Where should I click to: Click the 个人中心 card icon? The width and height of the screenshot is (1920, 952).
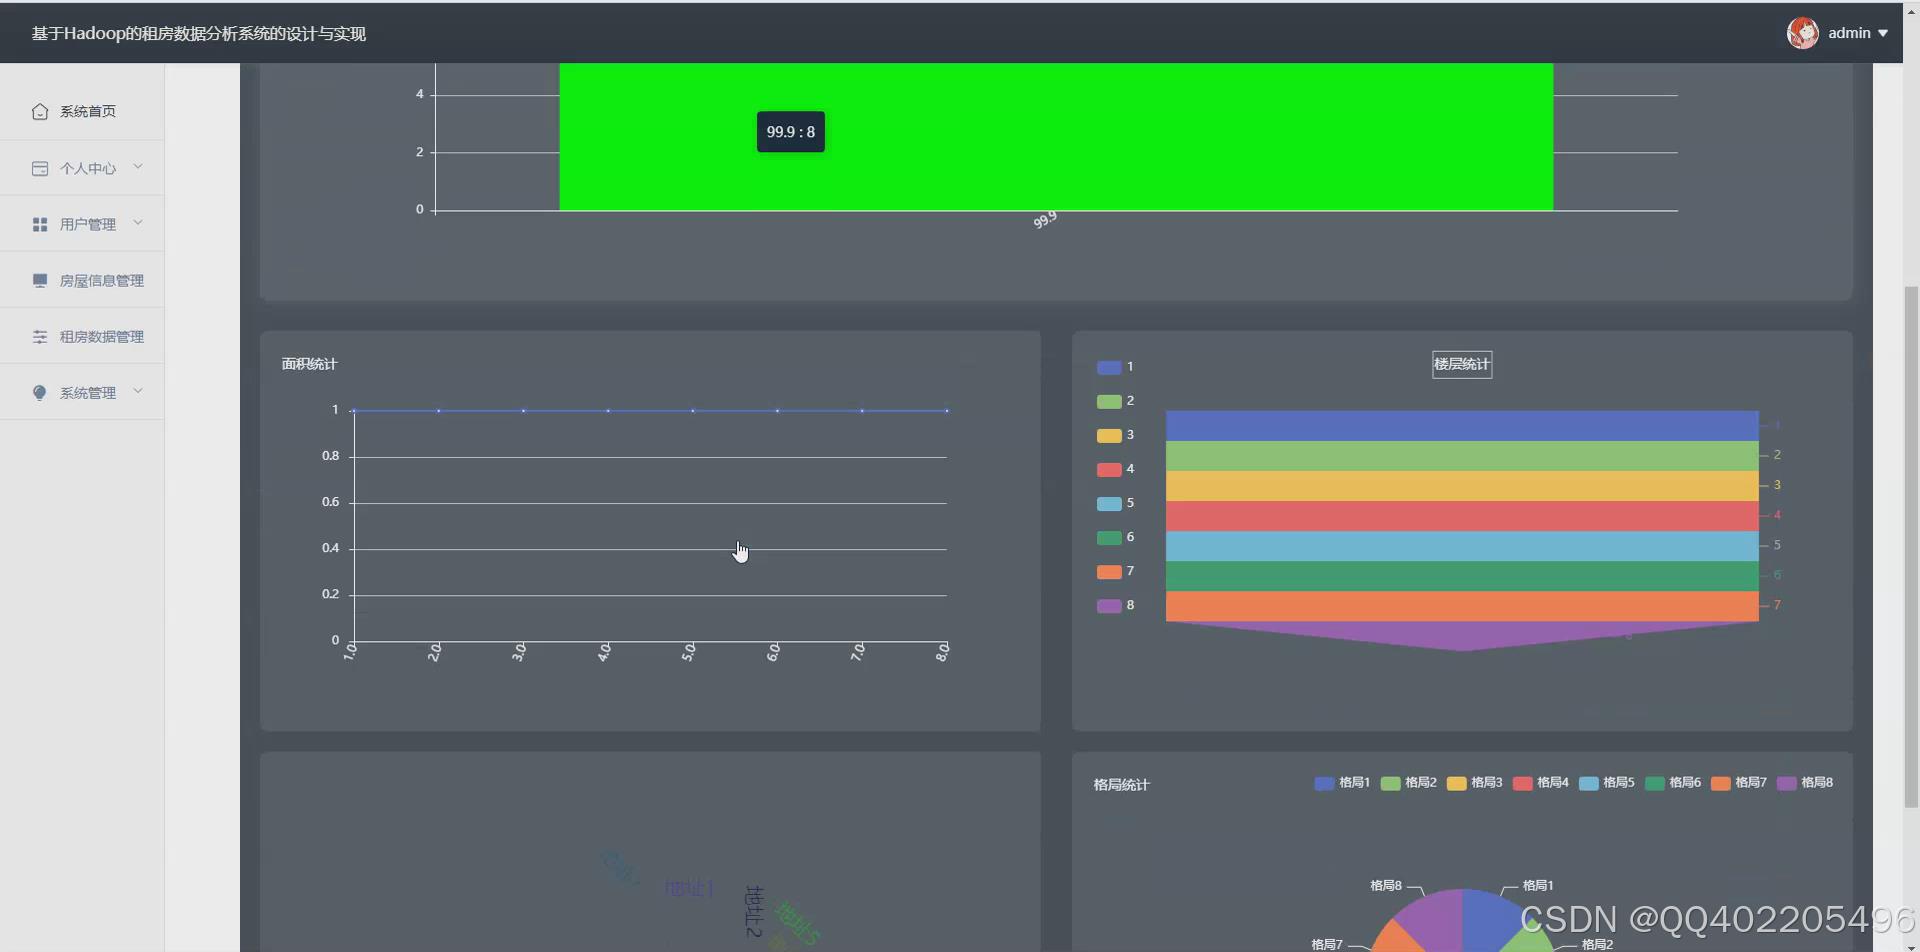[40, 168]
